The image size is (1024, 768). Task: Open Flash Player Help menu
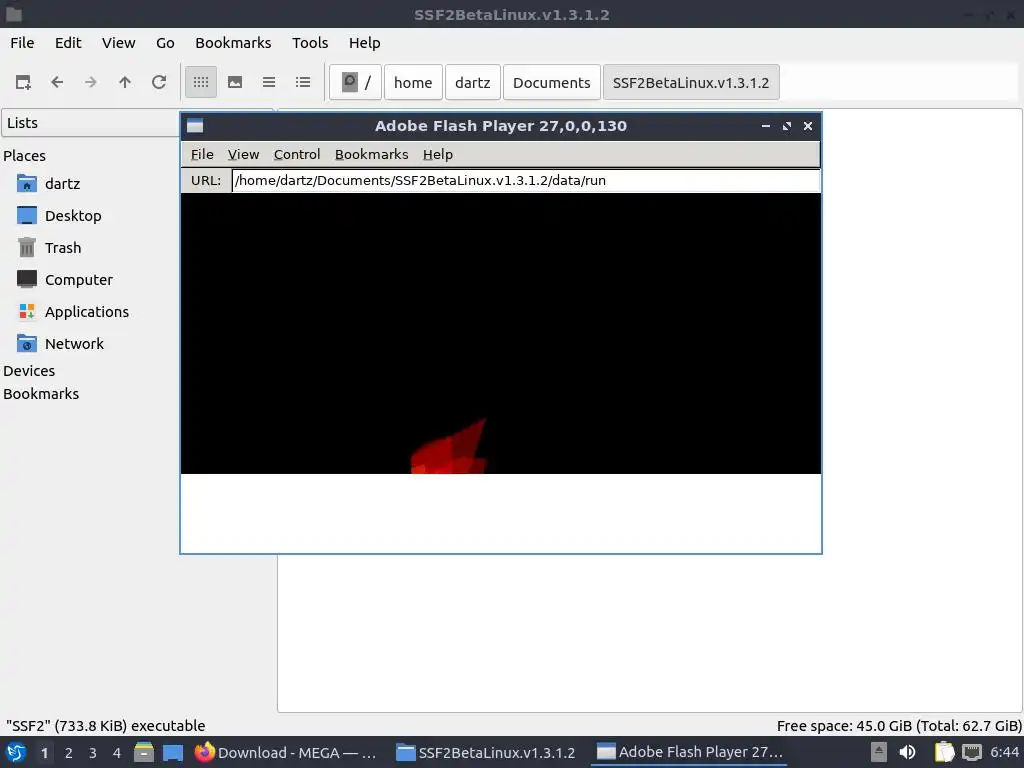click(x=438, y=155)
